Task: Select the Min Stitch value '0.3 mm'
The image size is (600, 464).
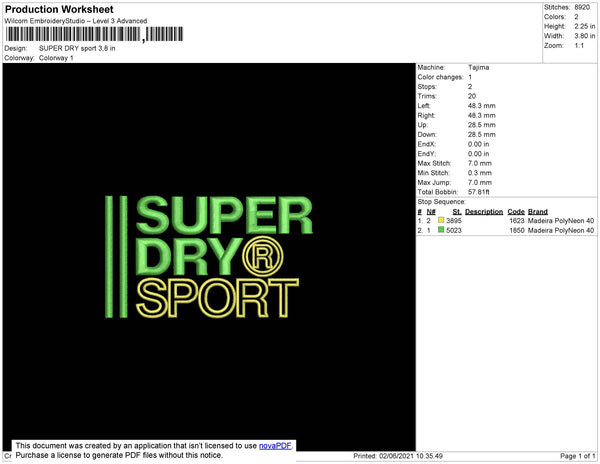Action: (480, 173)
